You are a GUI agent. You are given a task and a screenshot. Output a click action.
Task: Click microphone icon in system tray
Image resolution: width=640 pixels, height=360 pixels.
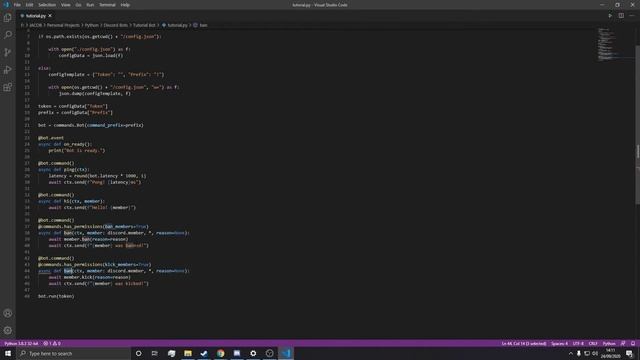579,353
